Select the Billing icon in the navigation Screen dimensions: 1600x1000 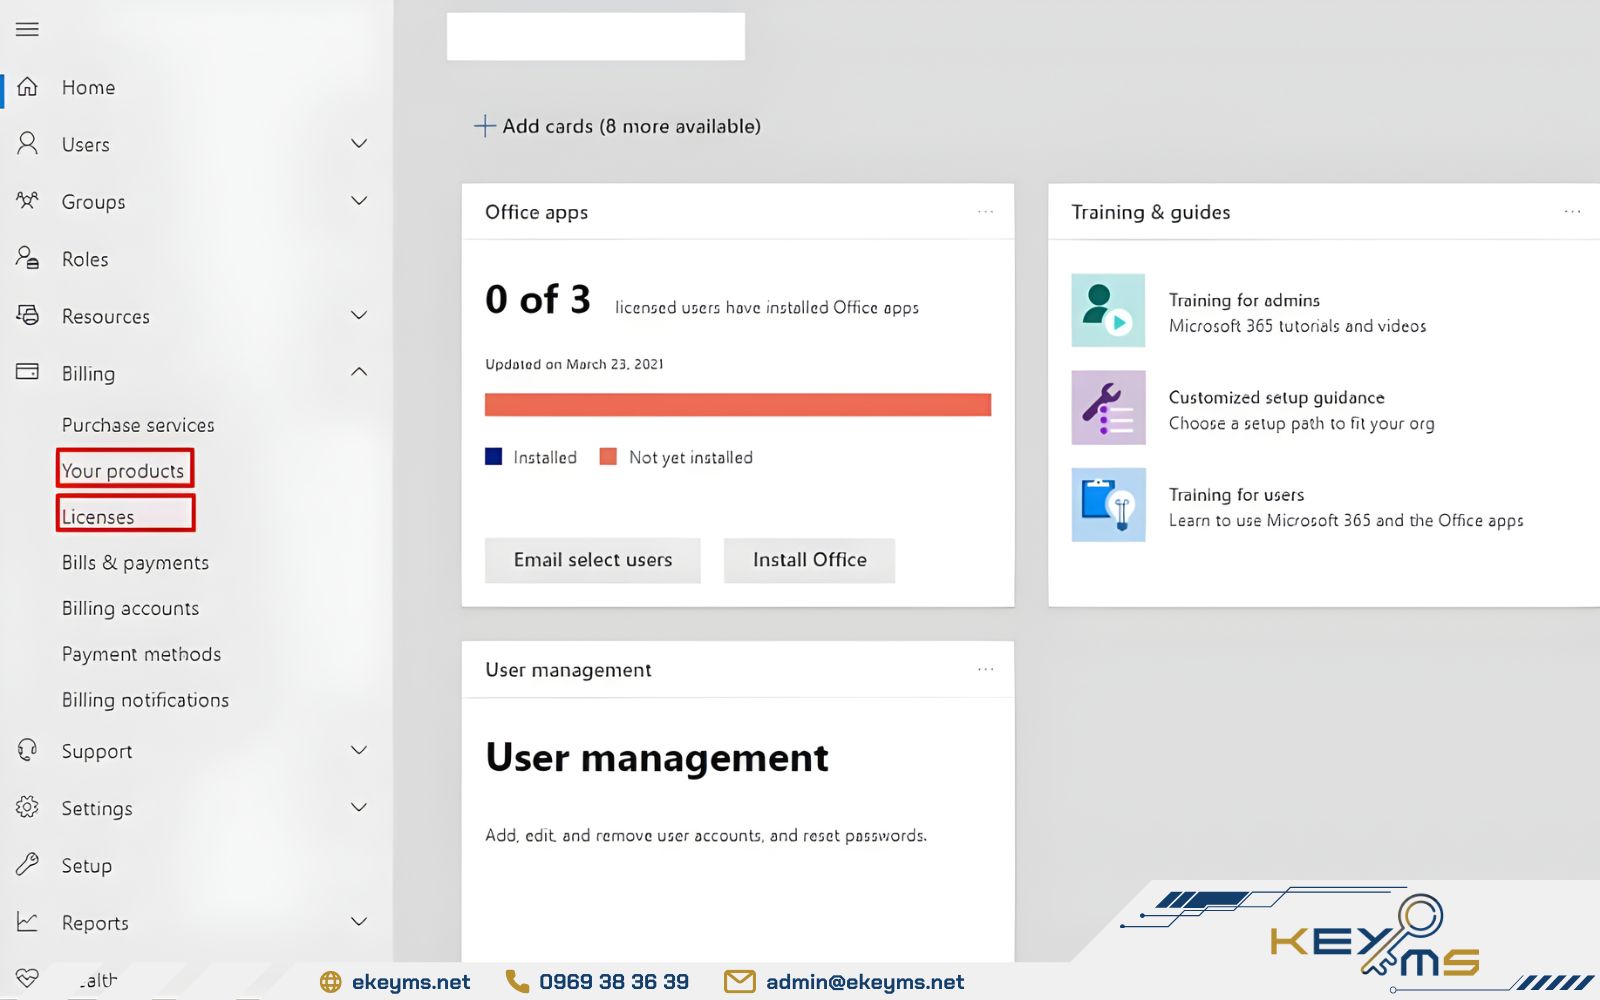click(x=27, y=372)
